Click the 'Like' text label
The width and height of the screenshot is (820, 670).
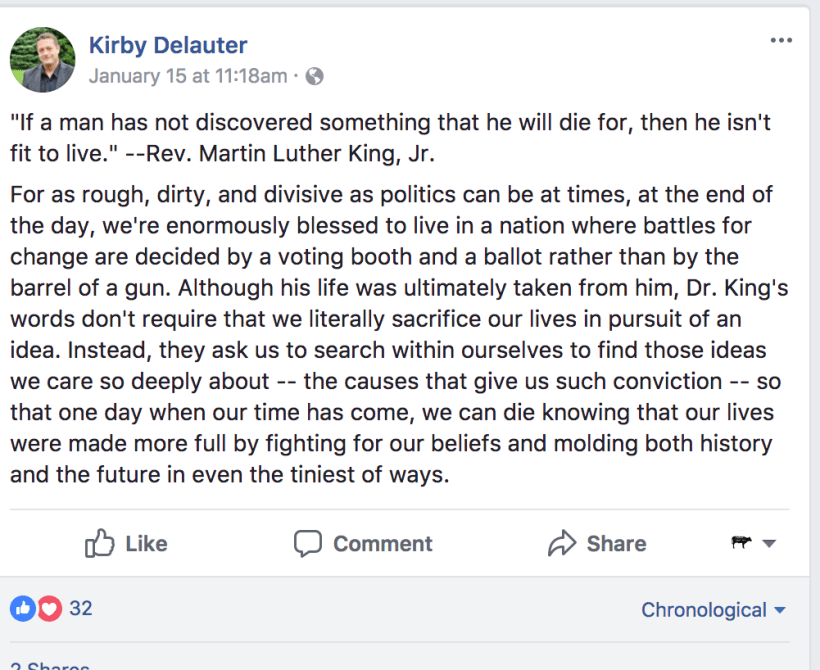pyautogui.click(x=146, y=544)
